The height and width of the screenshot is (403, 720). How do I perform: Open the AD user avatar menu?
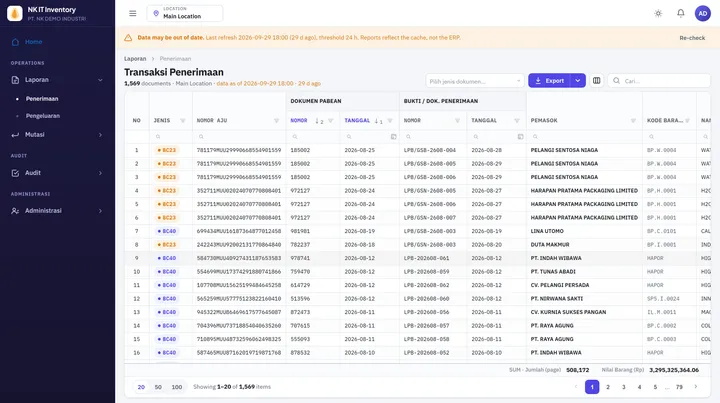(703, 13)
